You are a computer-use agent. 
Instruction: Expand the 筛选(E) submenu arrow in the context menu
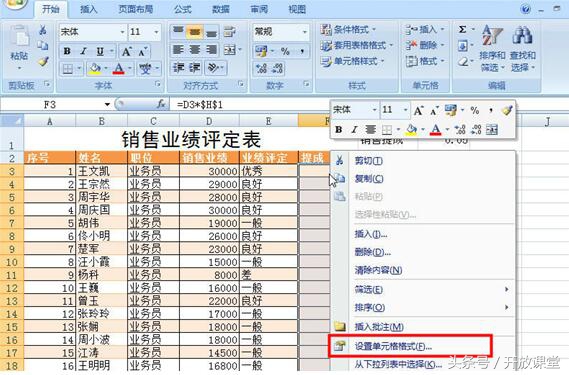click(x=507, y=289)
